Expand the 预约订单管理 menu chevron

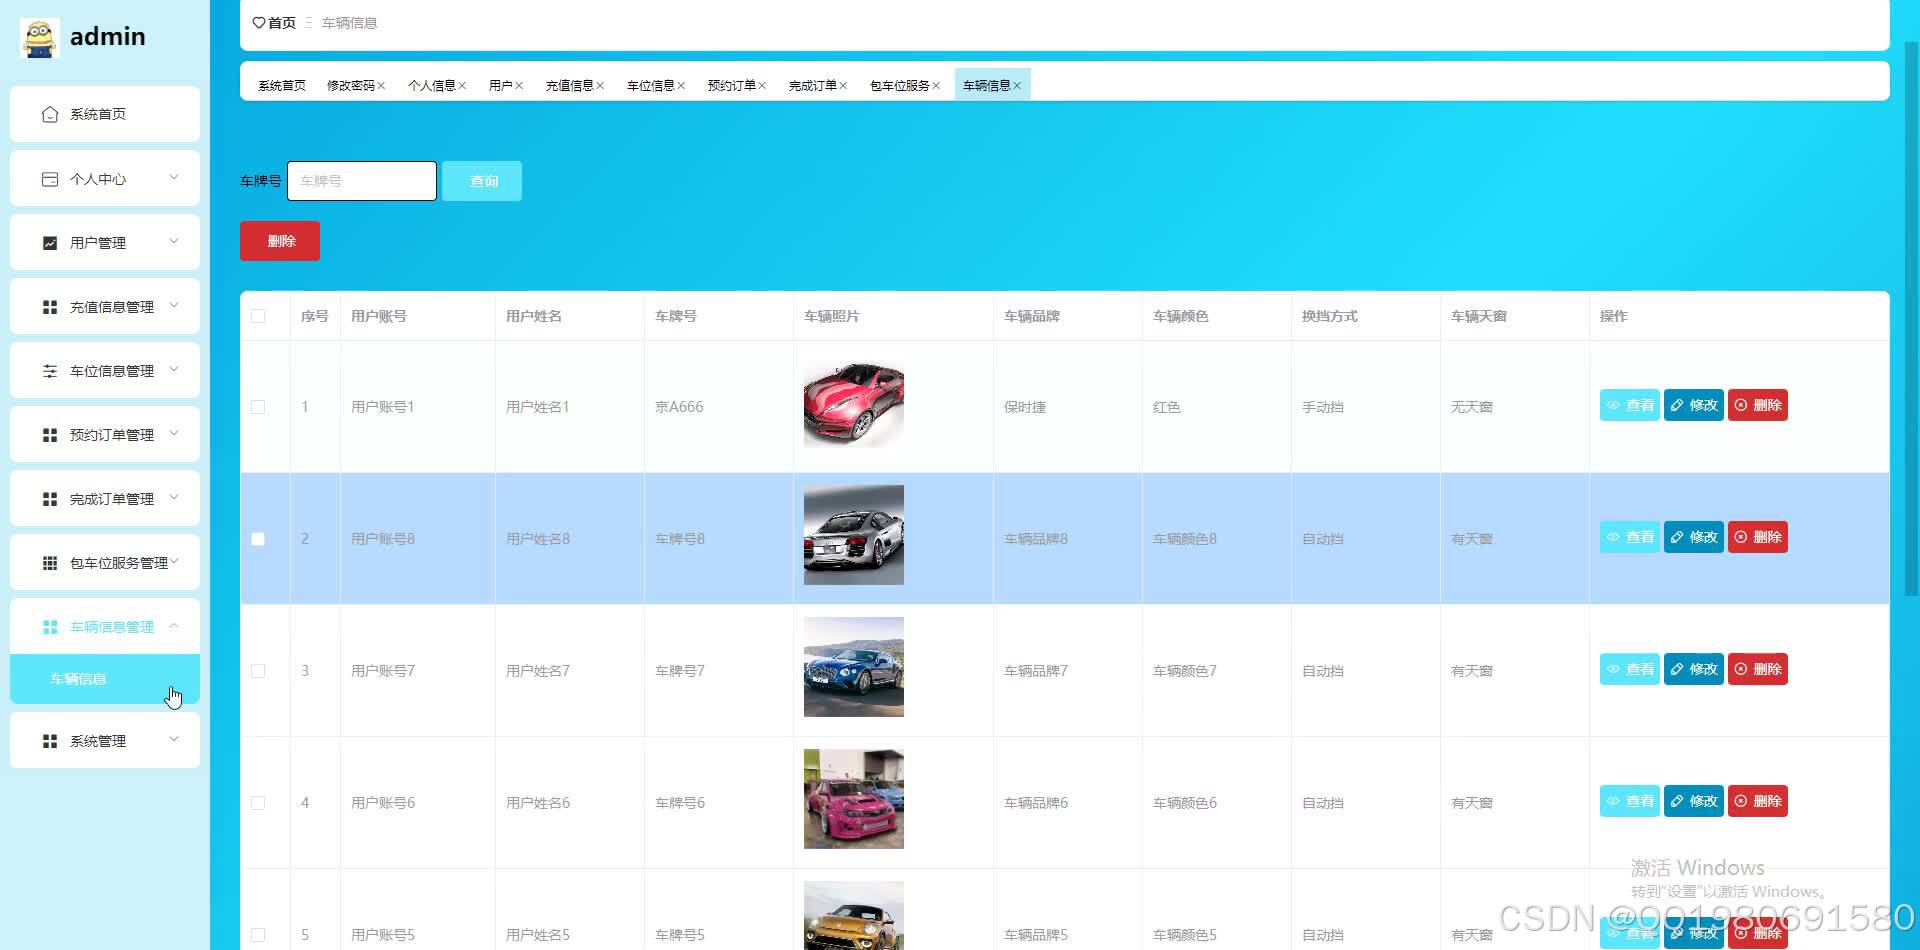(174, 434)
